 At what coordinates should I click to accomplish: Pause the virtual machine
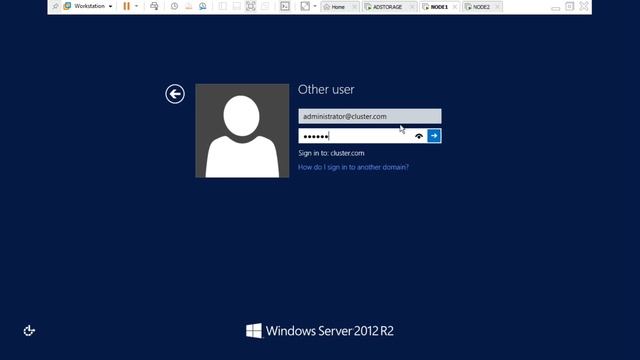coord(127,6)
